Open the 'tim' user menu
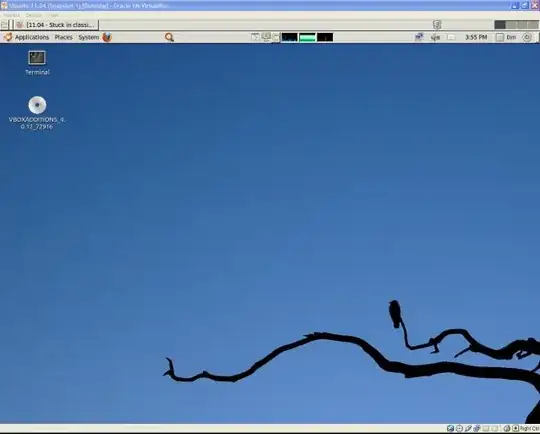 (x=506, y=37)
